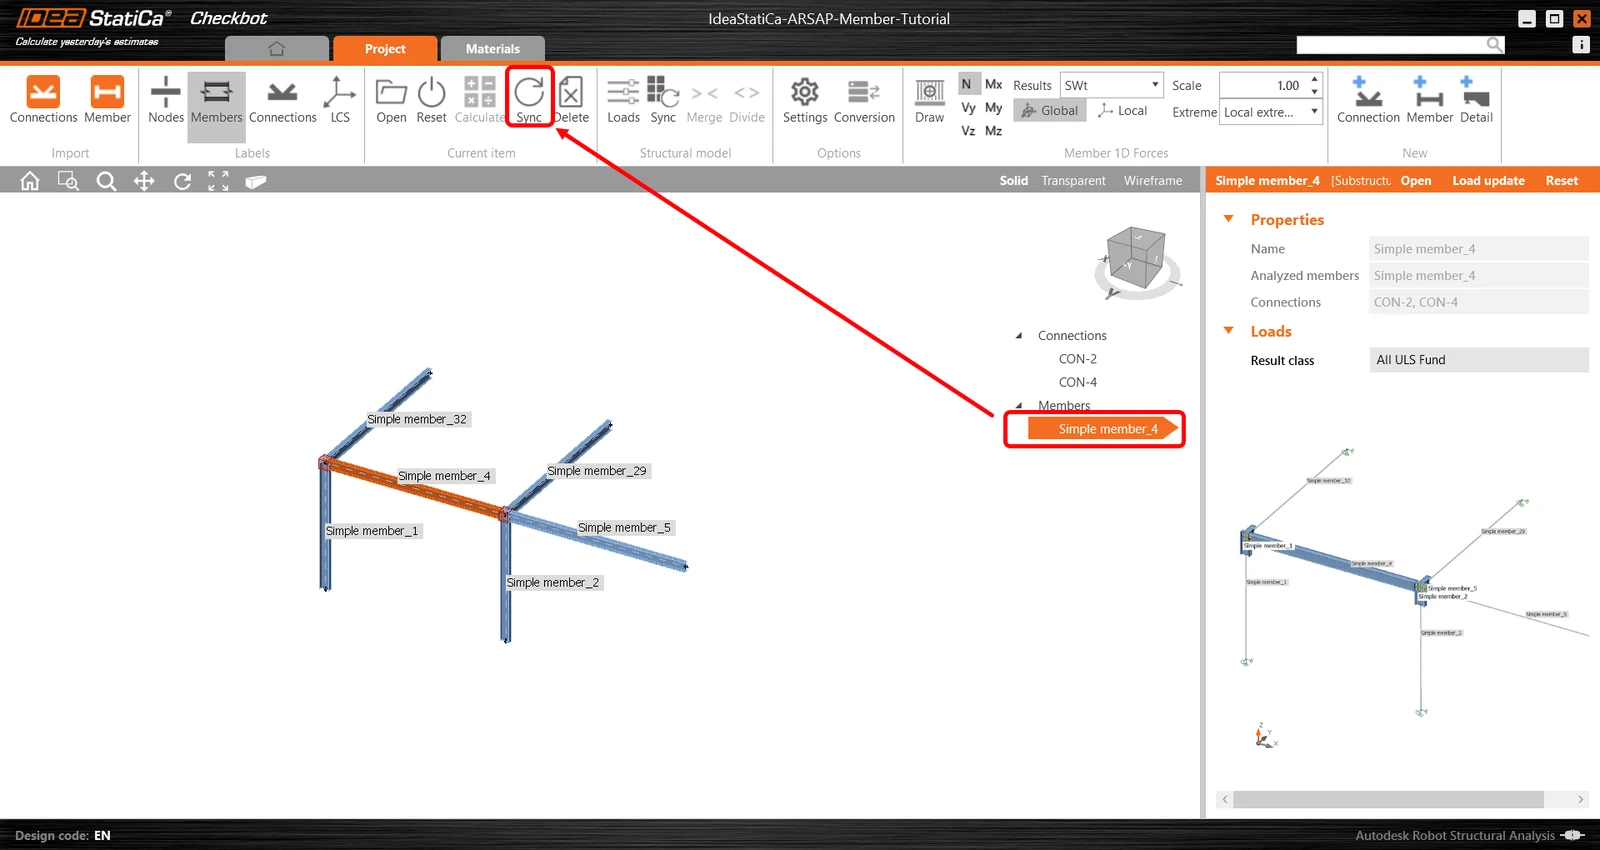Open the home tab
Image resolution: width=1600 pixels, height=850 pixels.
[x=277, y=48]
